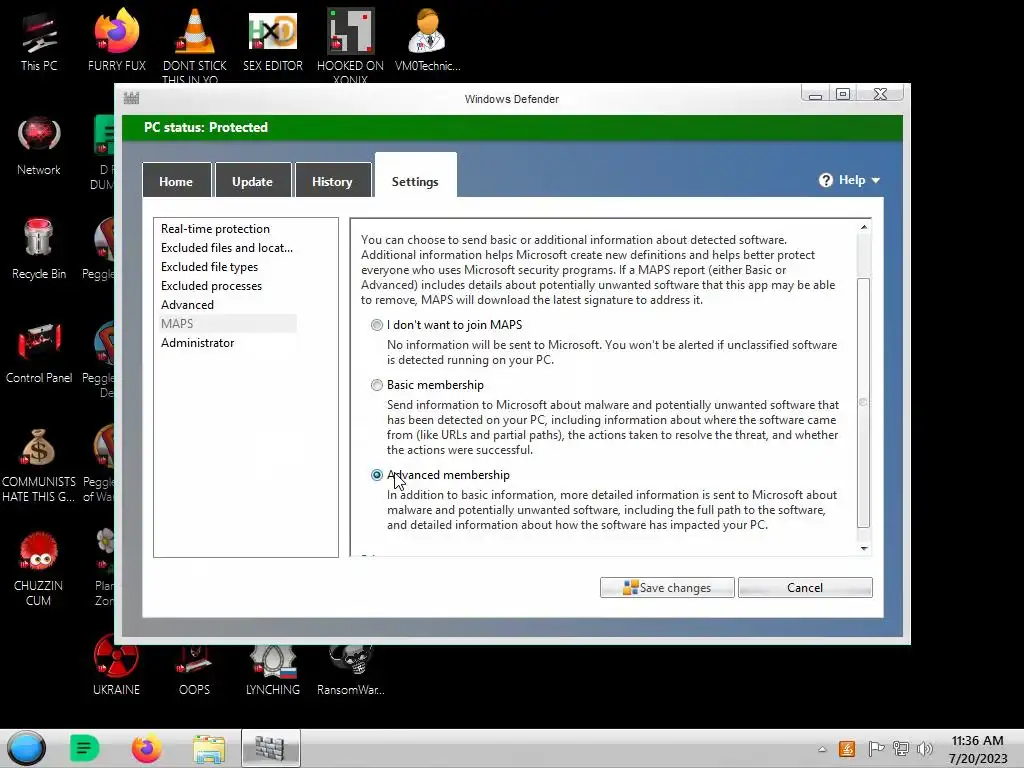Open Real-time protection settings
Screen dimensions: 1024x768
216,229
